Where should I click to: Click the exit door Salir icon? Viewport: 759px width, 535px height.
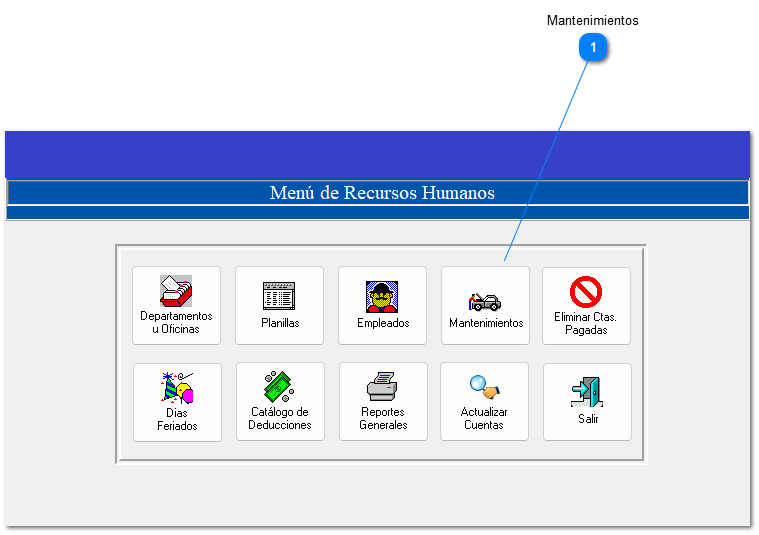coord(587,390)
